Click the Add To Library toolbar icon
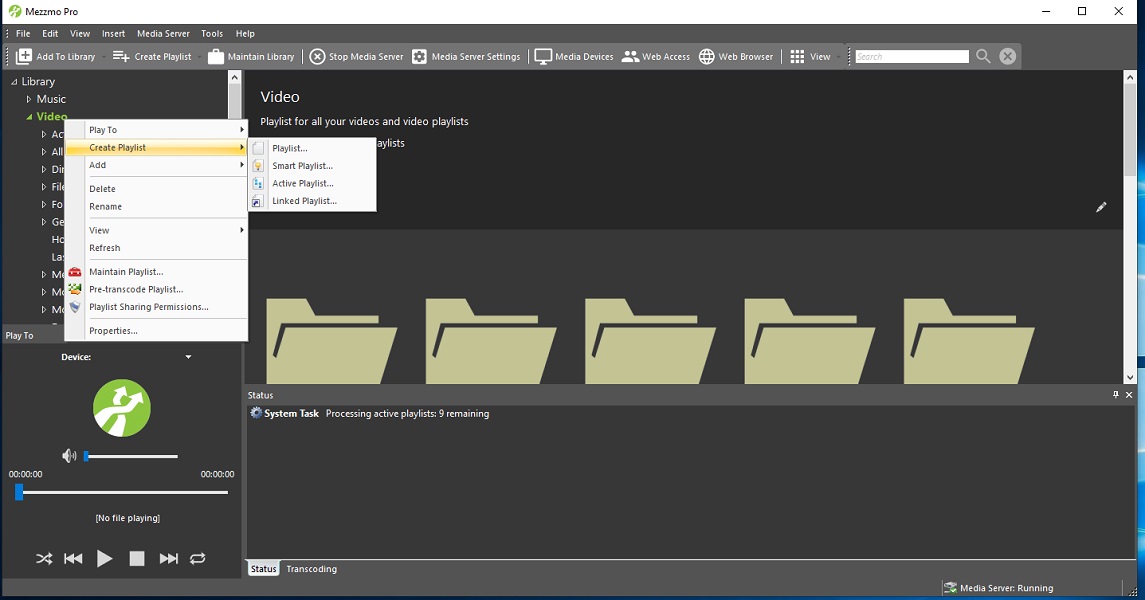 coord(24,56)
